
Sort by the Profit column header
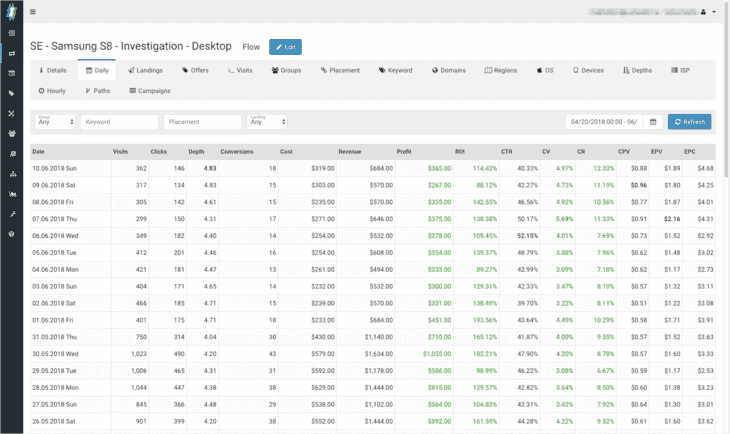pyautogui.click(x=404, y=152)
